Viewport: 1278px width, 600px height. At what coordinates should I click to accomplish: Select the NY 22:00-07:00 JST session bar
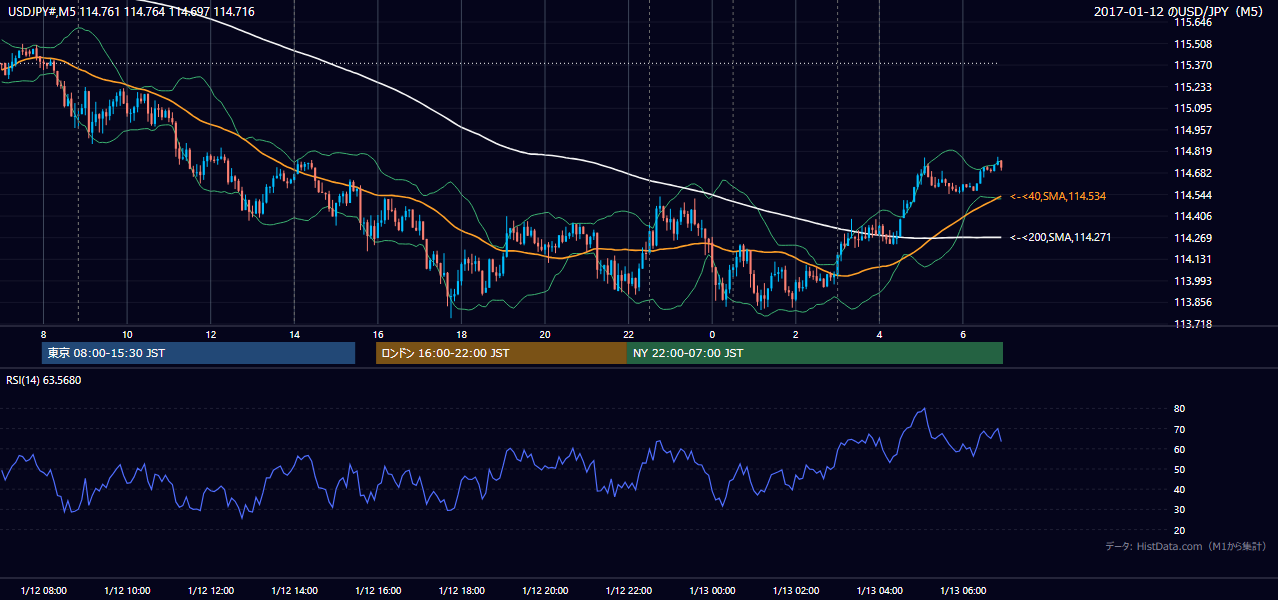[x=815, y=353]
